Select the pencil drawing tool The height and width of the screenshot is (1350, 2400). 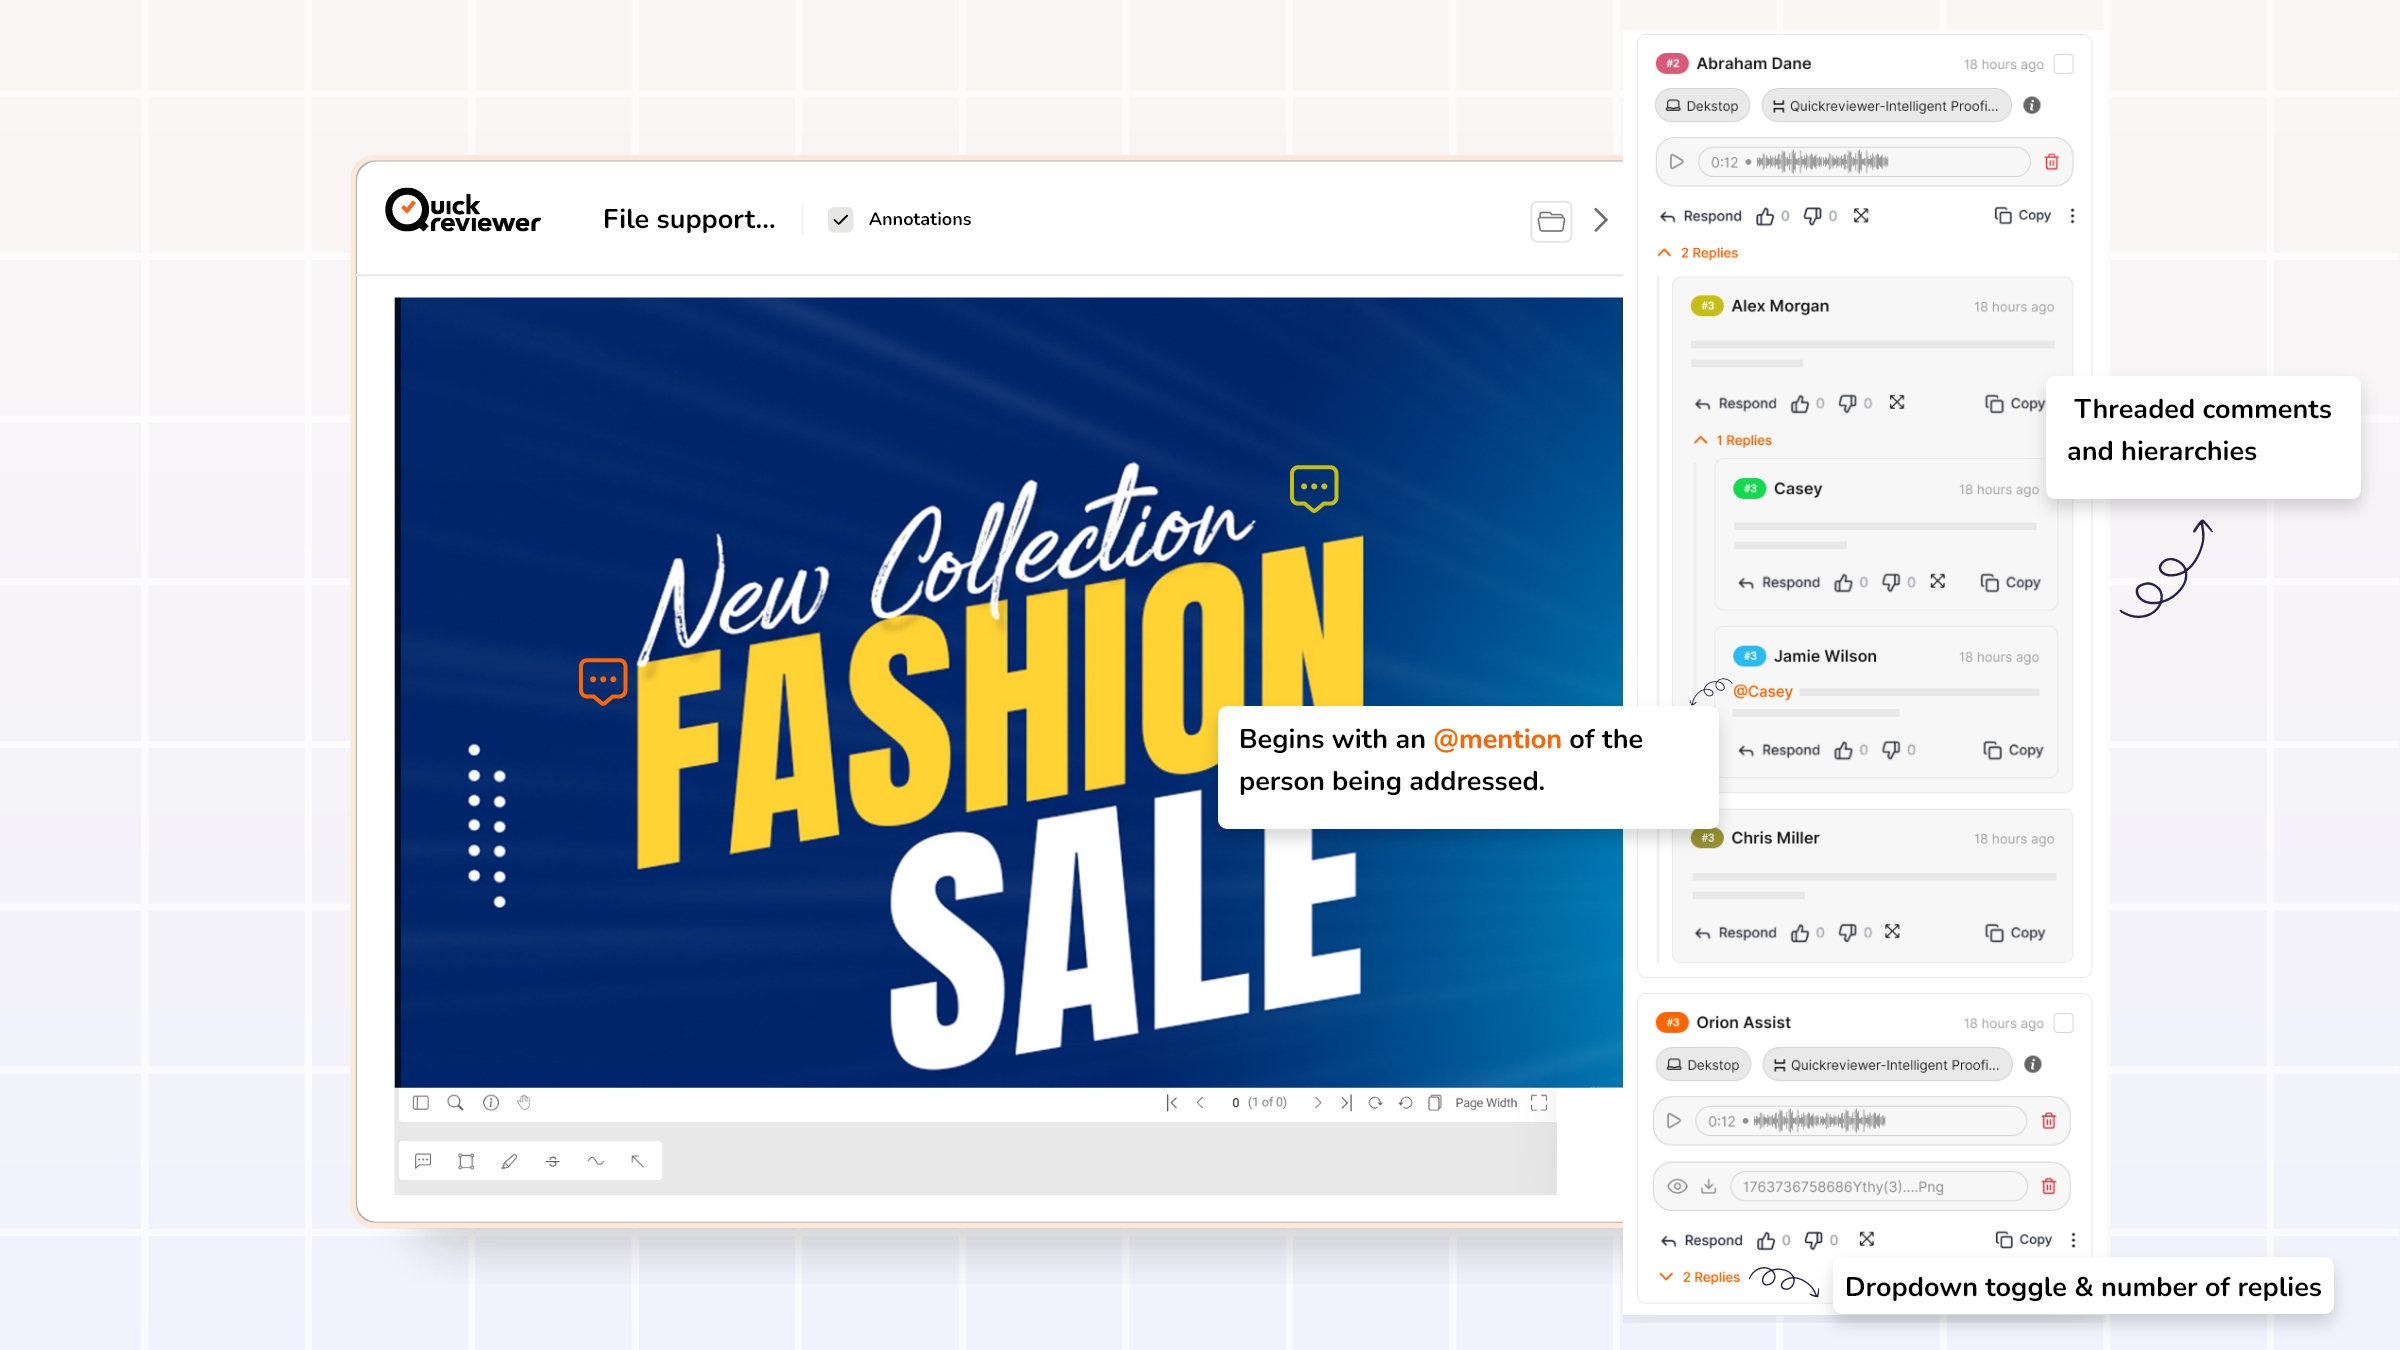(509, 1161)
